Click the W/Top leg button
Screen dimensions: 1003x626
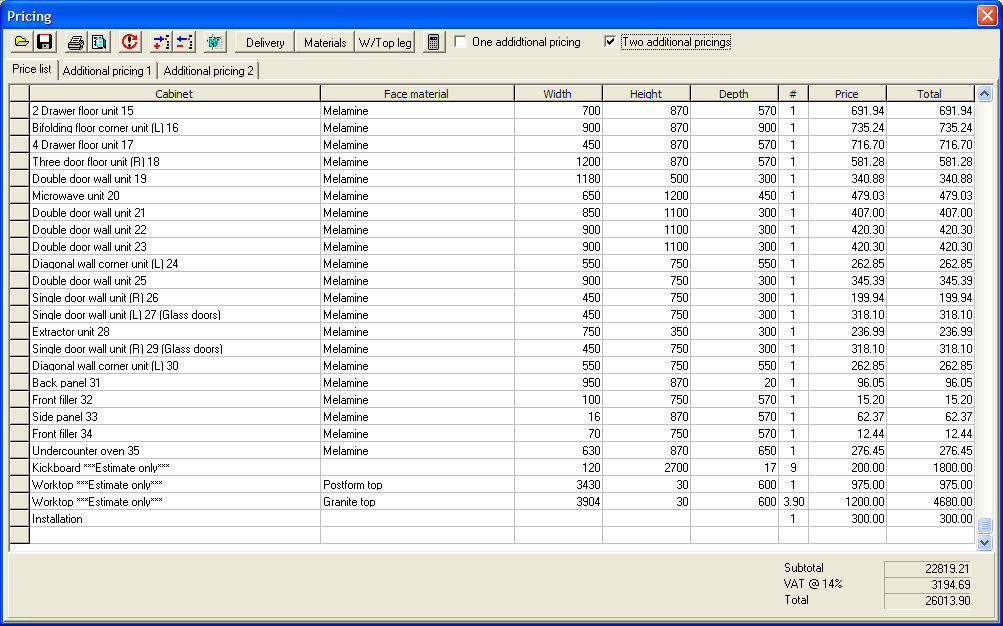(x=385, y=42)
